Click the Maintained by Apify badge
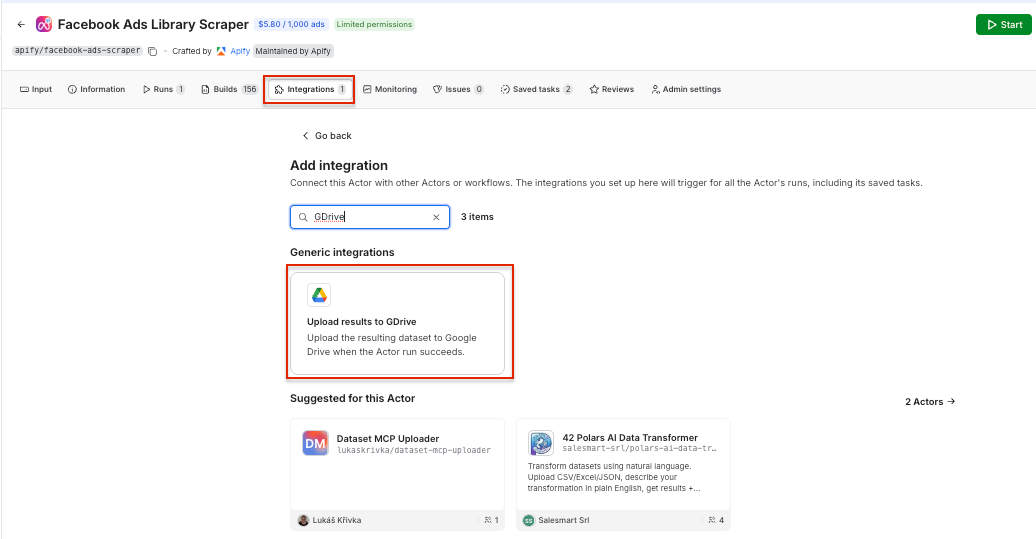Screen dimensions: 1036x539 pos(293,51)
